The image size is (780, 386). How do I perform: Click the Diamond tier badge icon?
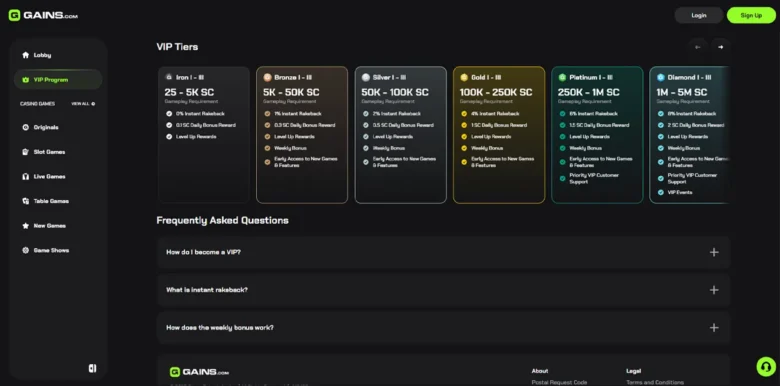pyautogui.click(x=661, y=77)
